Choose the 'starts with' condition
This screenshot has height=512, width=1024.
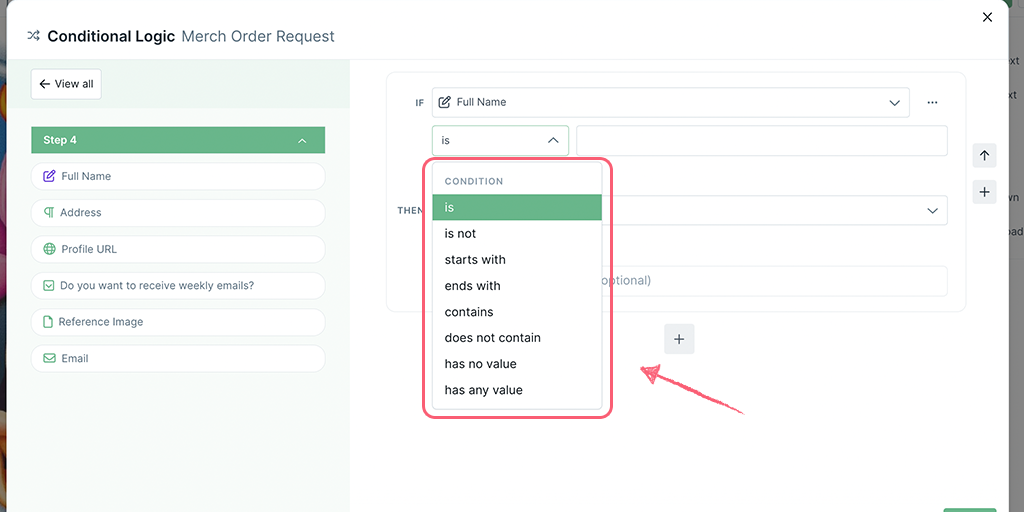517,260
